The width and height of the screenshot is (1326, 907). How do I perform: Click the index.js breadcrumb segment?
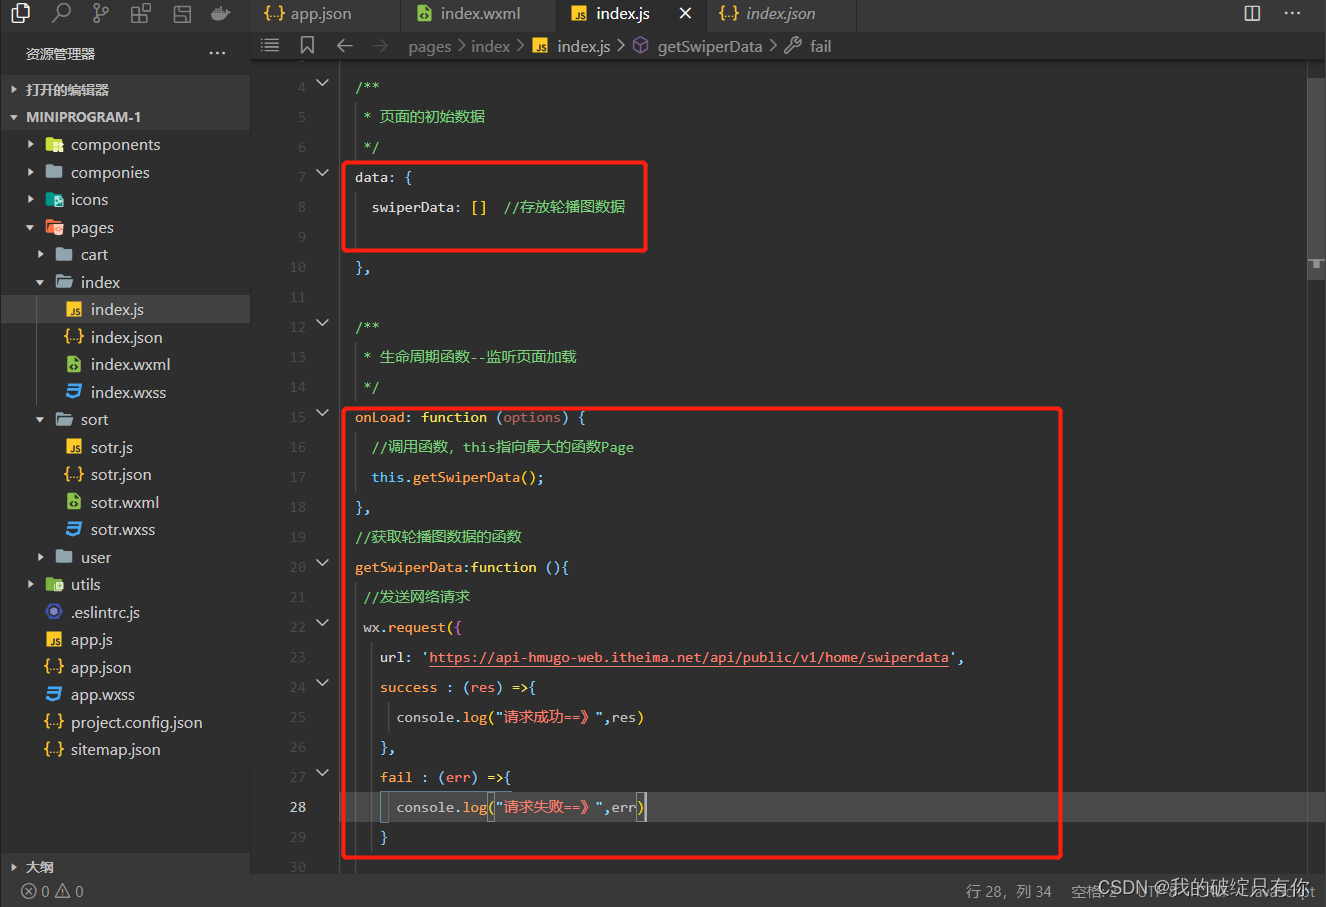[x=571, y=46]
